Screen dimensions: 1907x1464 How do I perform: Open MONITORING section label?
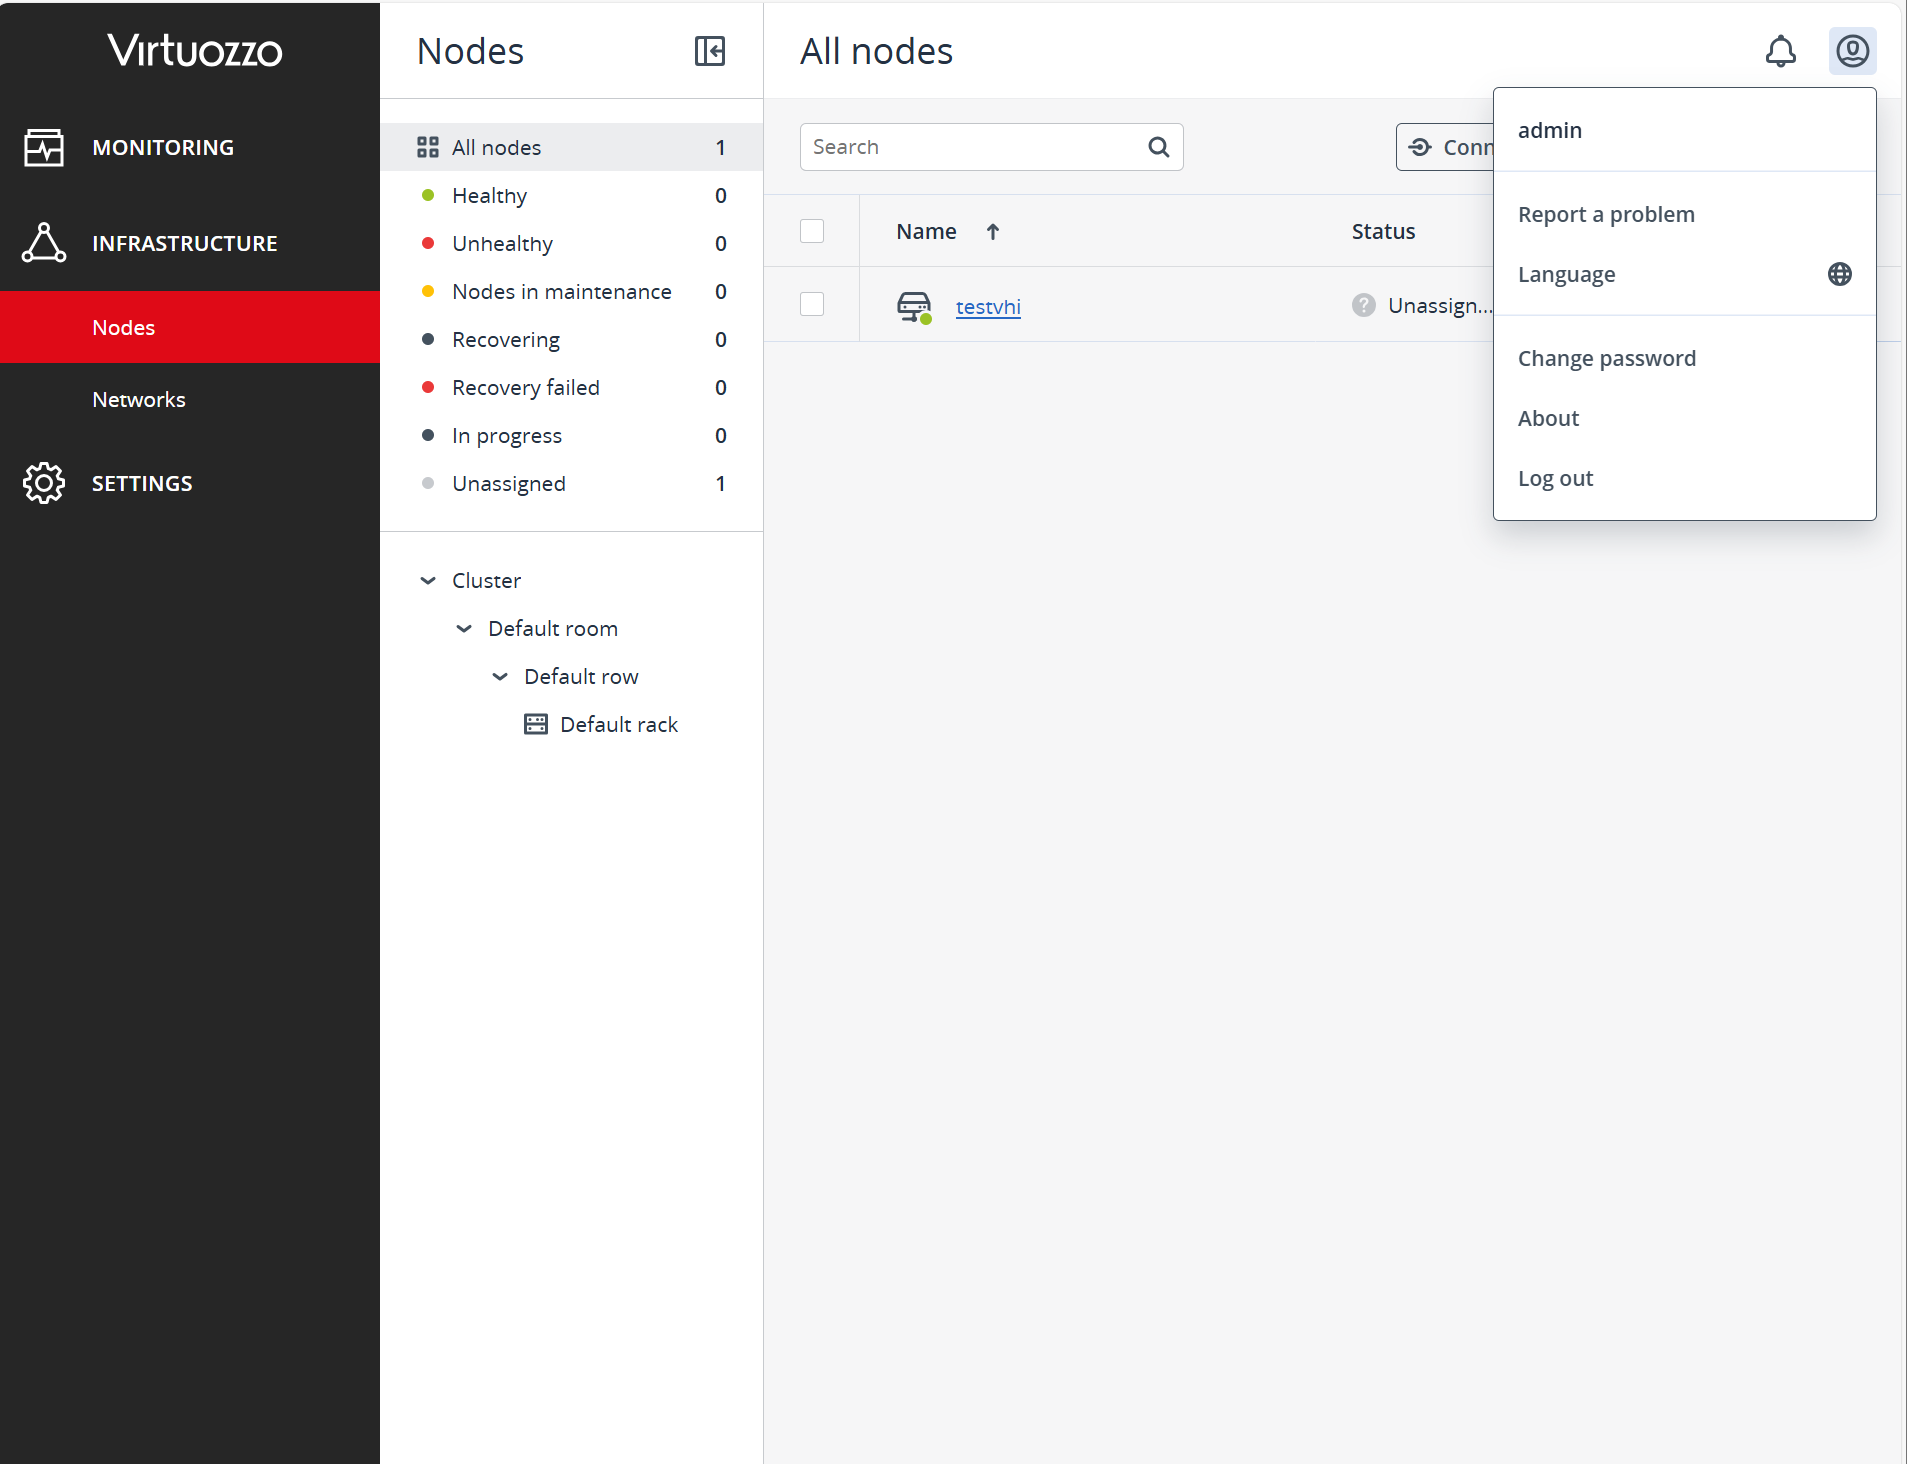pos(163,147)
